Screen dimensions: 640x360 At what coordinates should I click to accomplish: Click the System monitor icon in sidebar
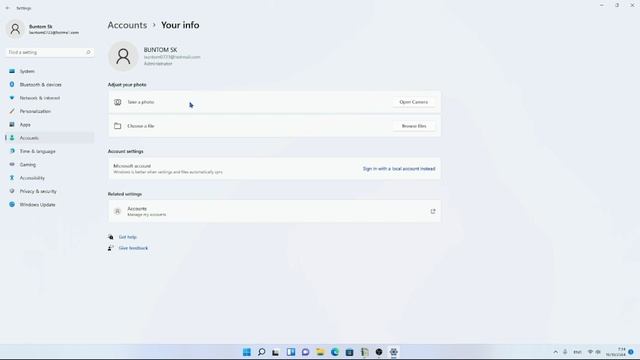pyautogui.click(x=12, y=71)
